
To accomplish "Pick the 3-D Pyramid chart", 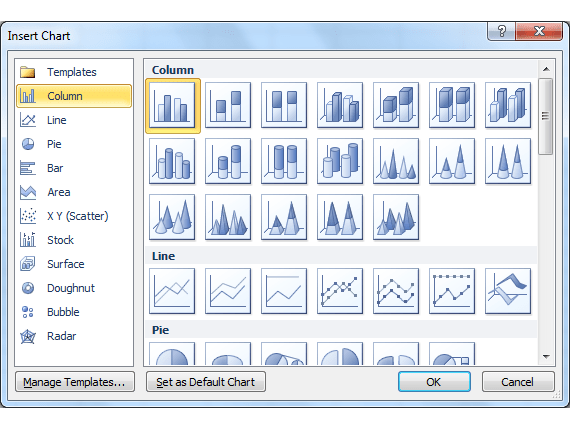I will pyautogui.click(x=396, y=217).
